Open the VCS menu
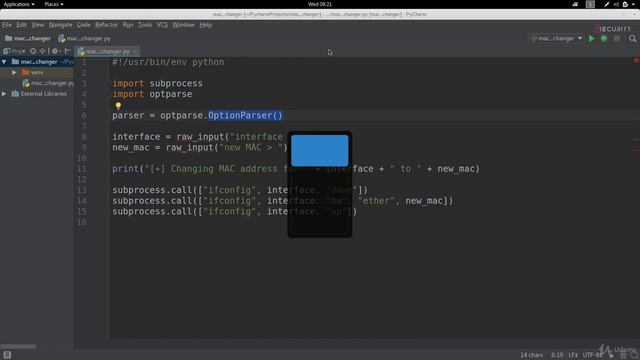The height and width of the screenshot is (360, 640). point(162,25)
